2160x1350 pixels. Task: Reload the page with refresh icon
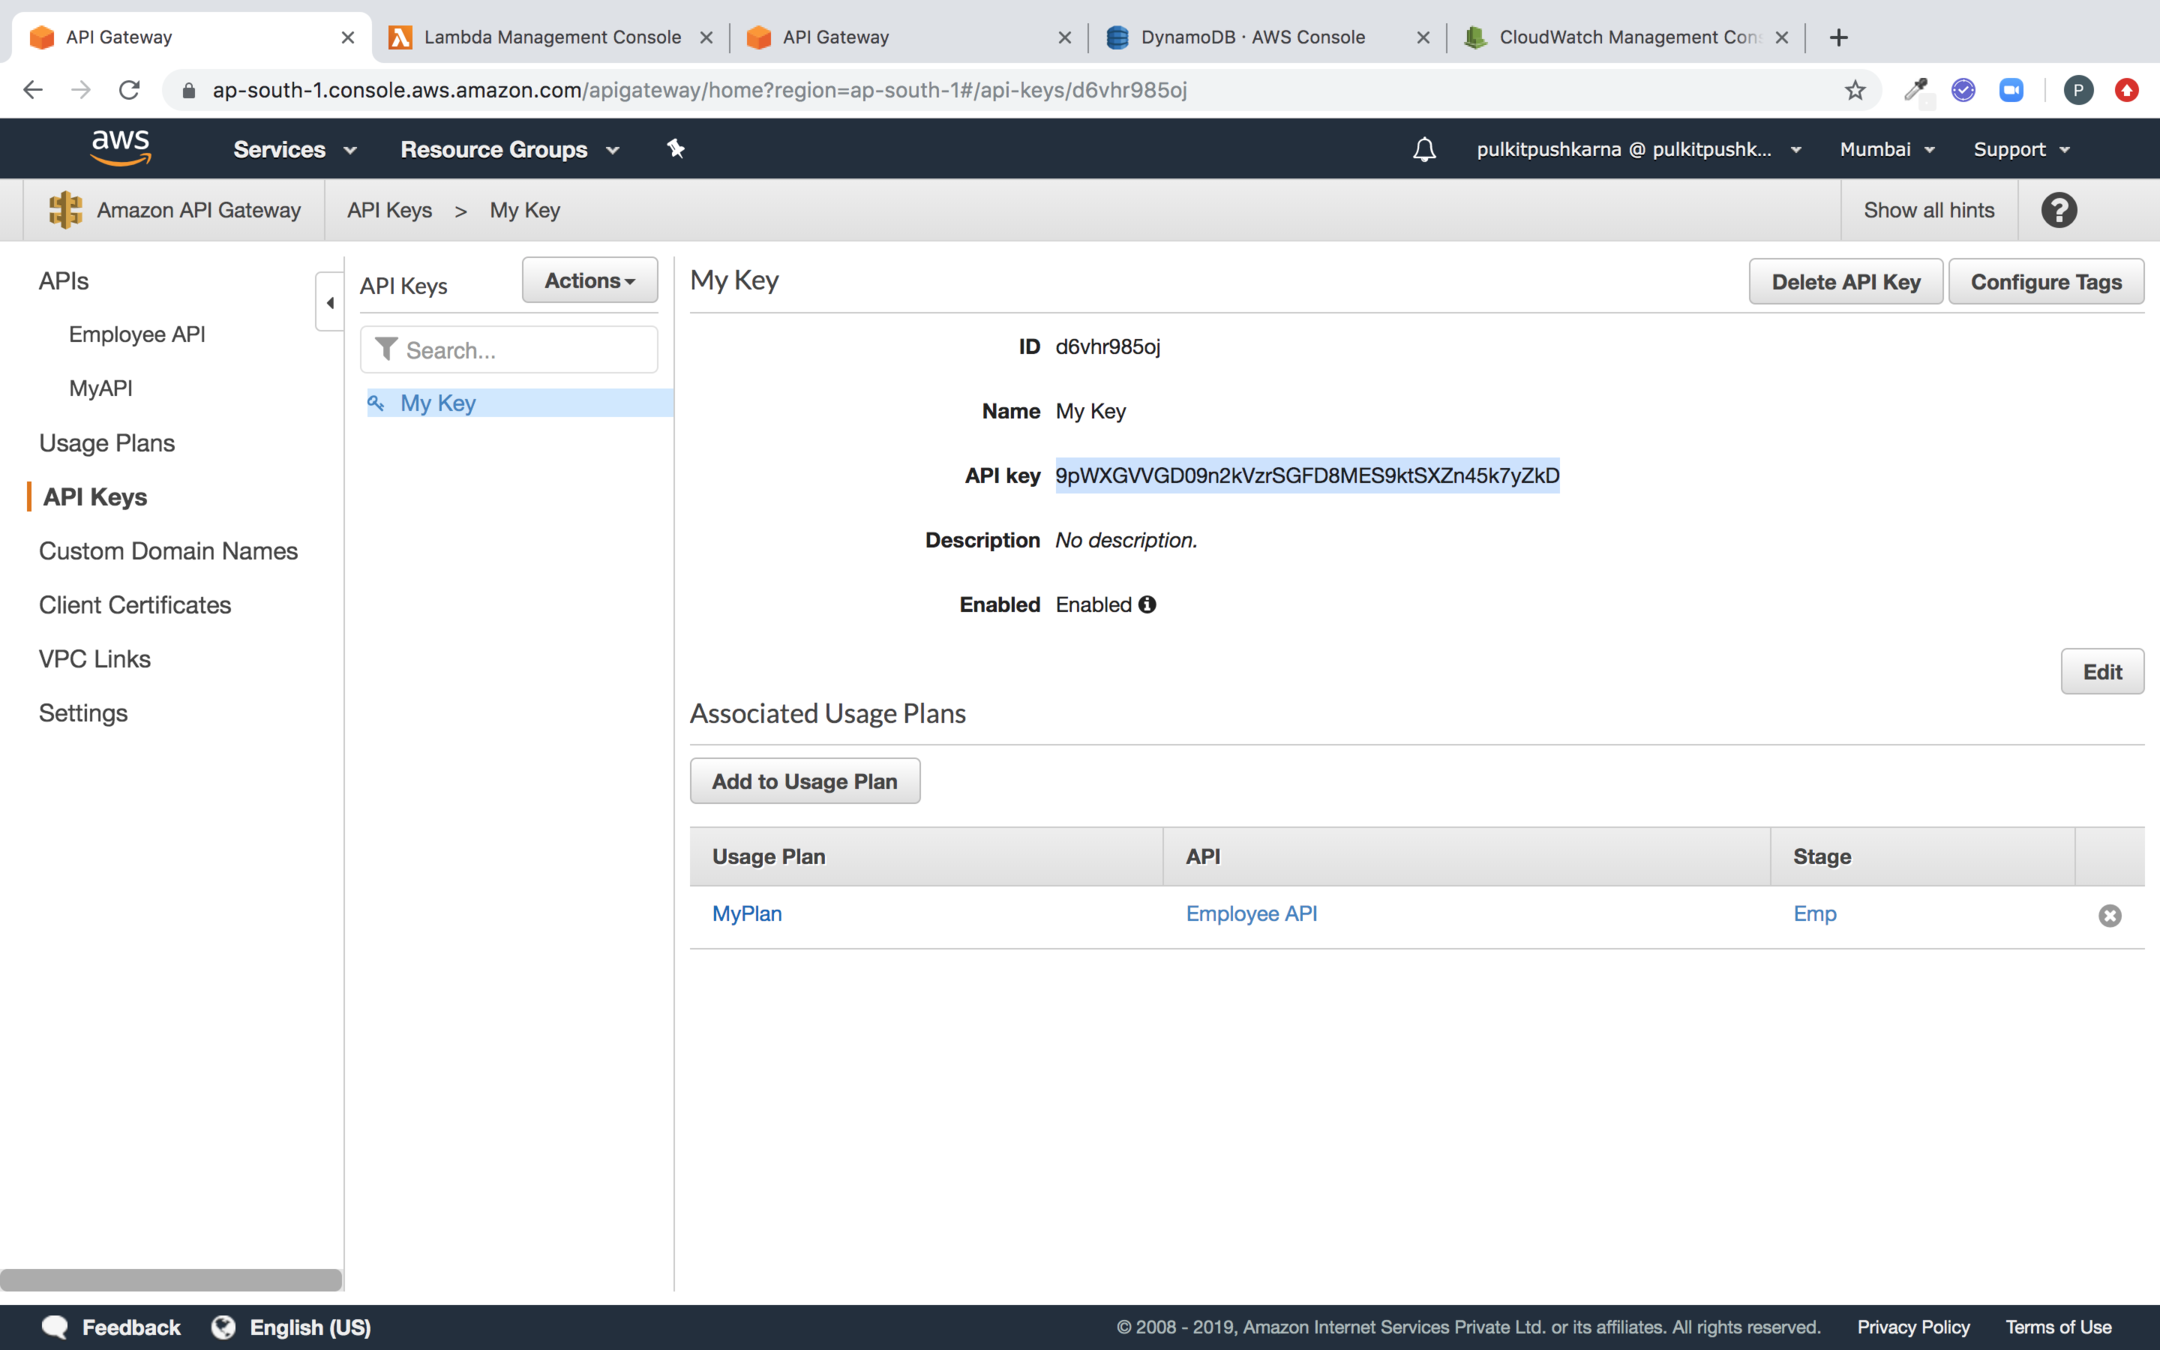(129, 90)
